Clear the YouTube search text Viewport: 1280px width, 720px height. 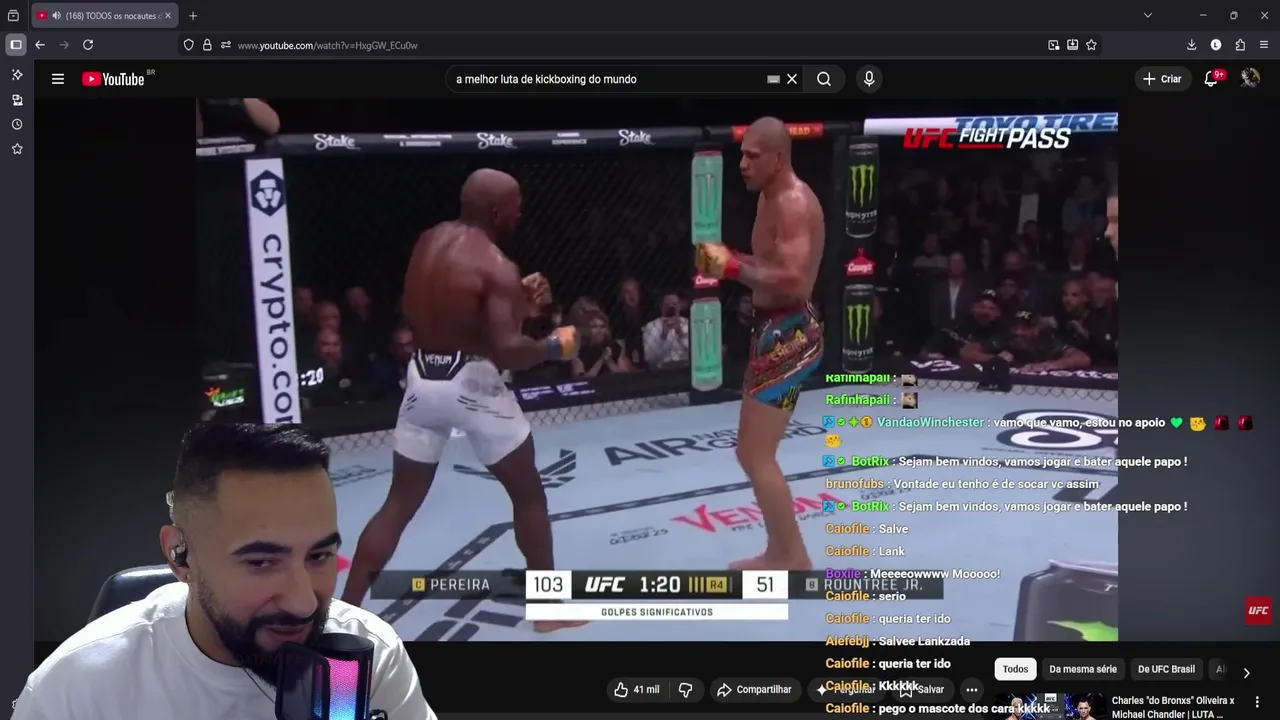[792, 79]
